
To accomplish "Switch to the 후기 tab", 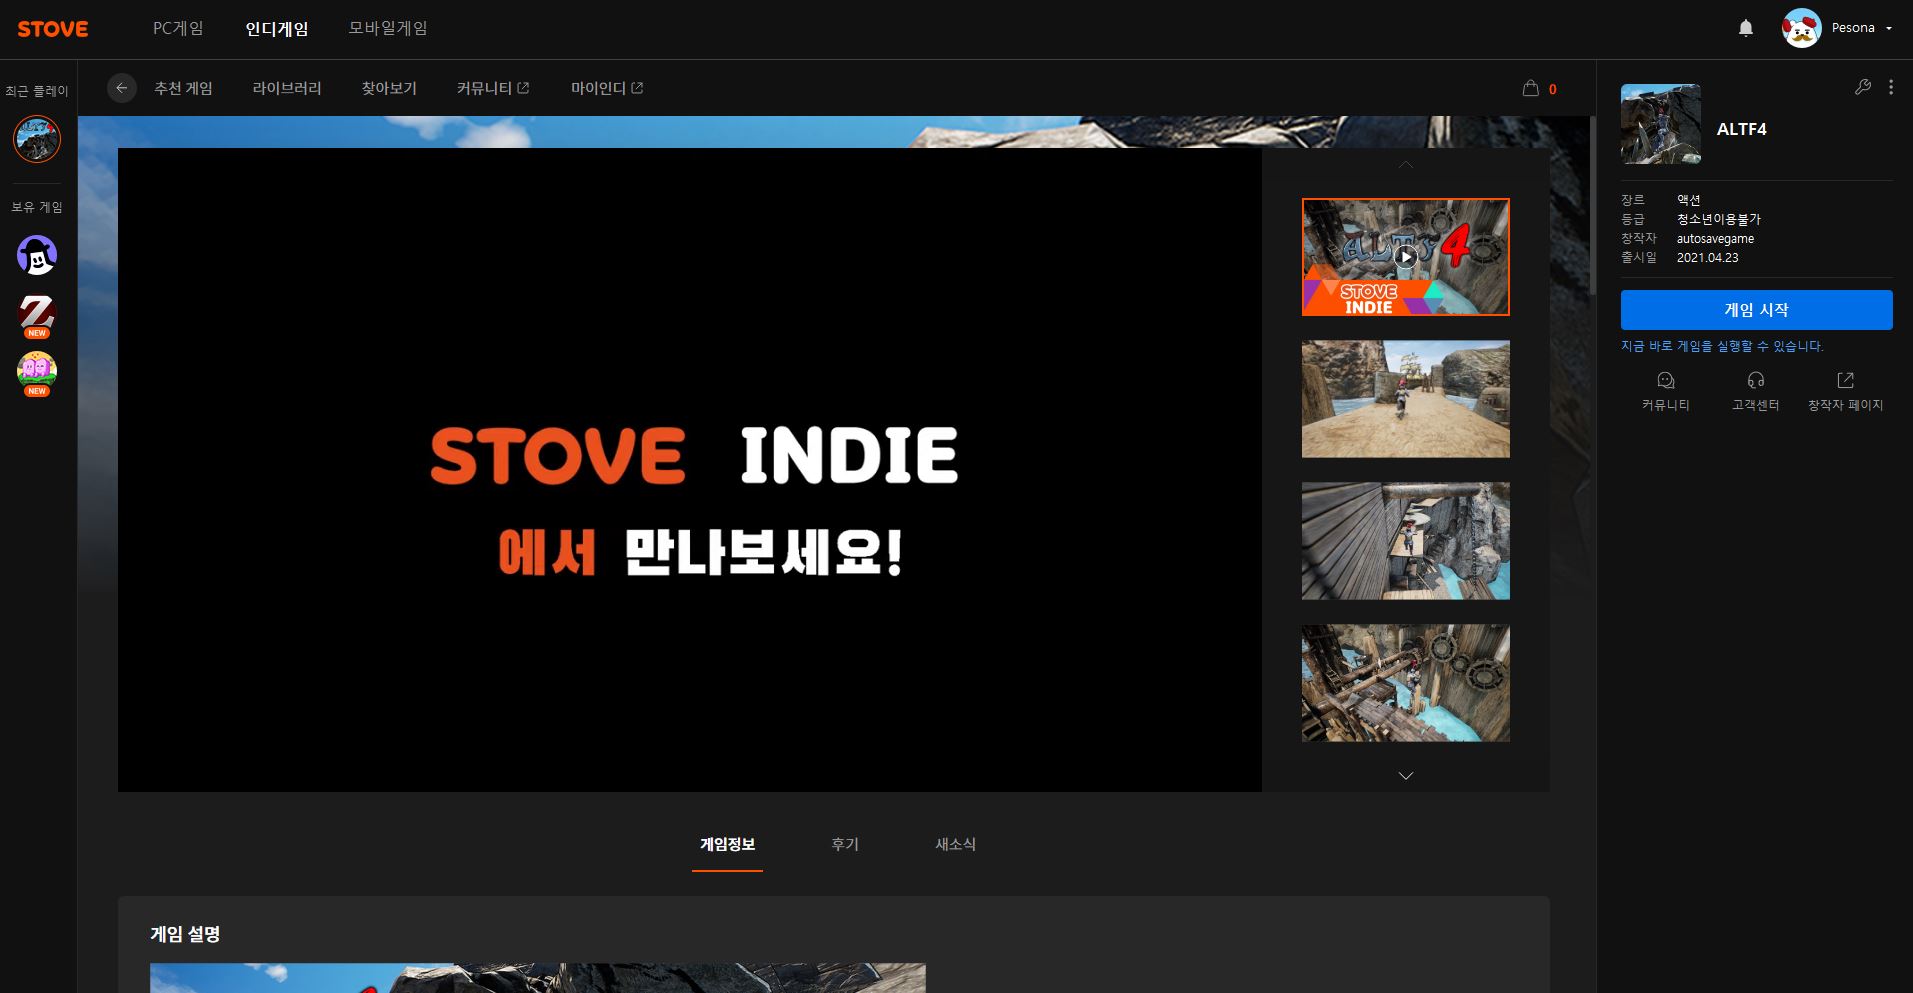I will point(844,844).
